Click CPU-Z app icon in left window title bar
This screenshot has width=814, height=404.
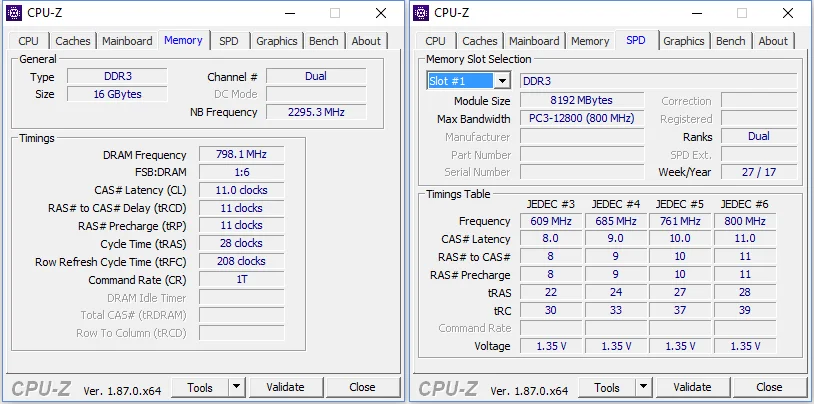(x=14, y=13)
